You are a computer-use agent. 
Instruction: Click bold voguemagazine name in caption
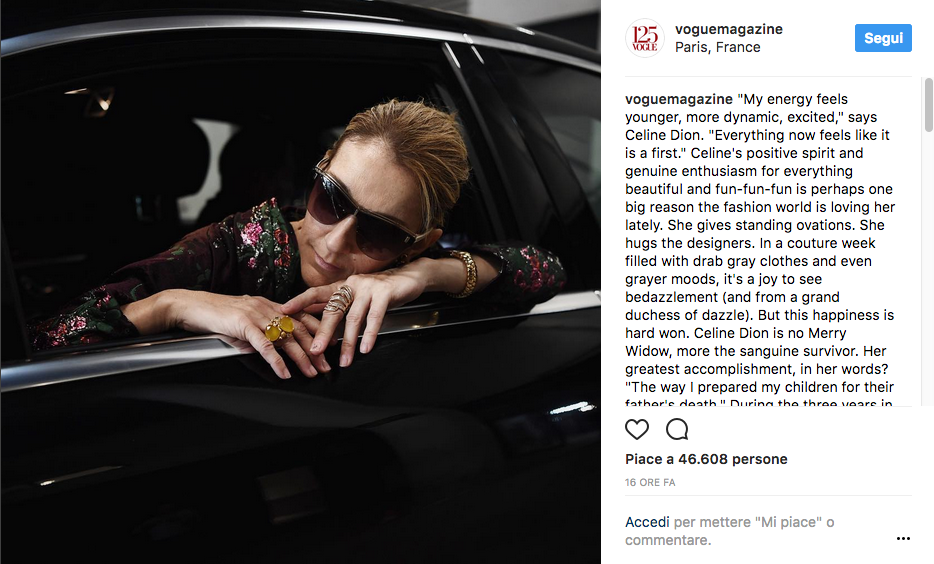pyautogui.click(x=678, y=99)
